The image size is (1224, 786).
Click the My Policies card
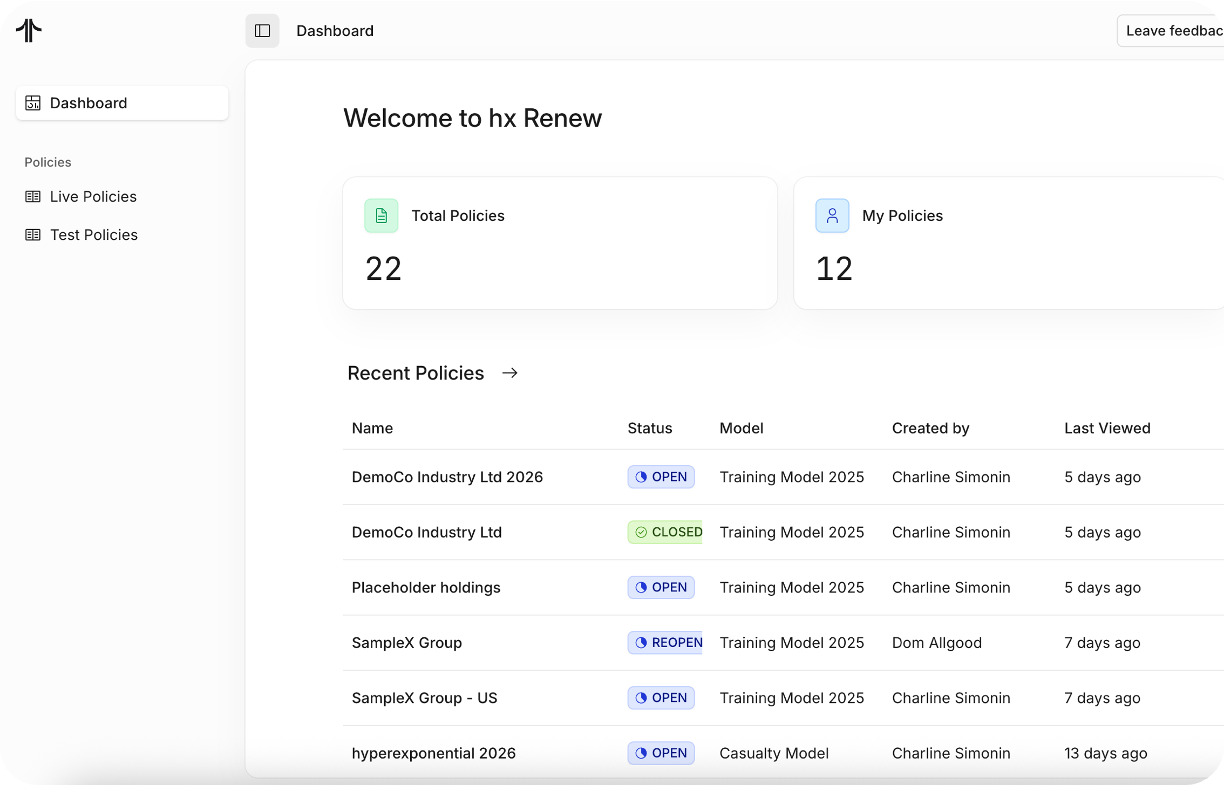[x=1008, y=243]
